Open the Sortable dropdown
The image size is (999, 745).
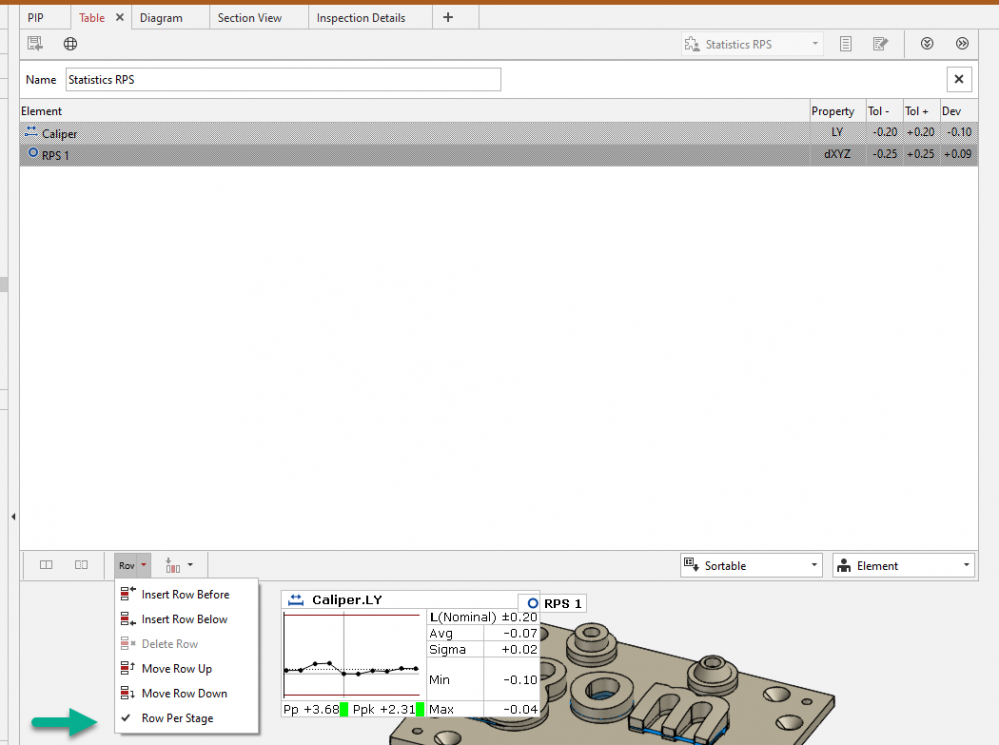click(x=751, y=565)
